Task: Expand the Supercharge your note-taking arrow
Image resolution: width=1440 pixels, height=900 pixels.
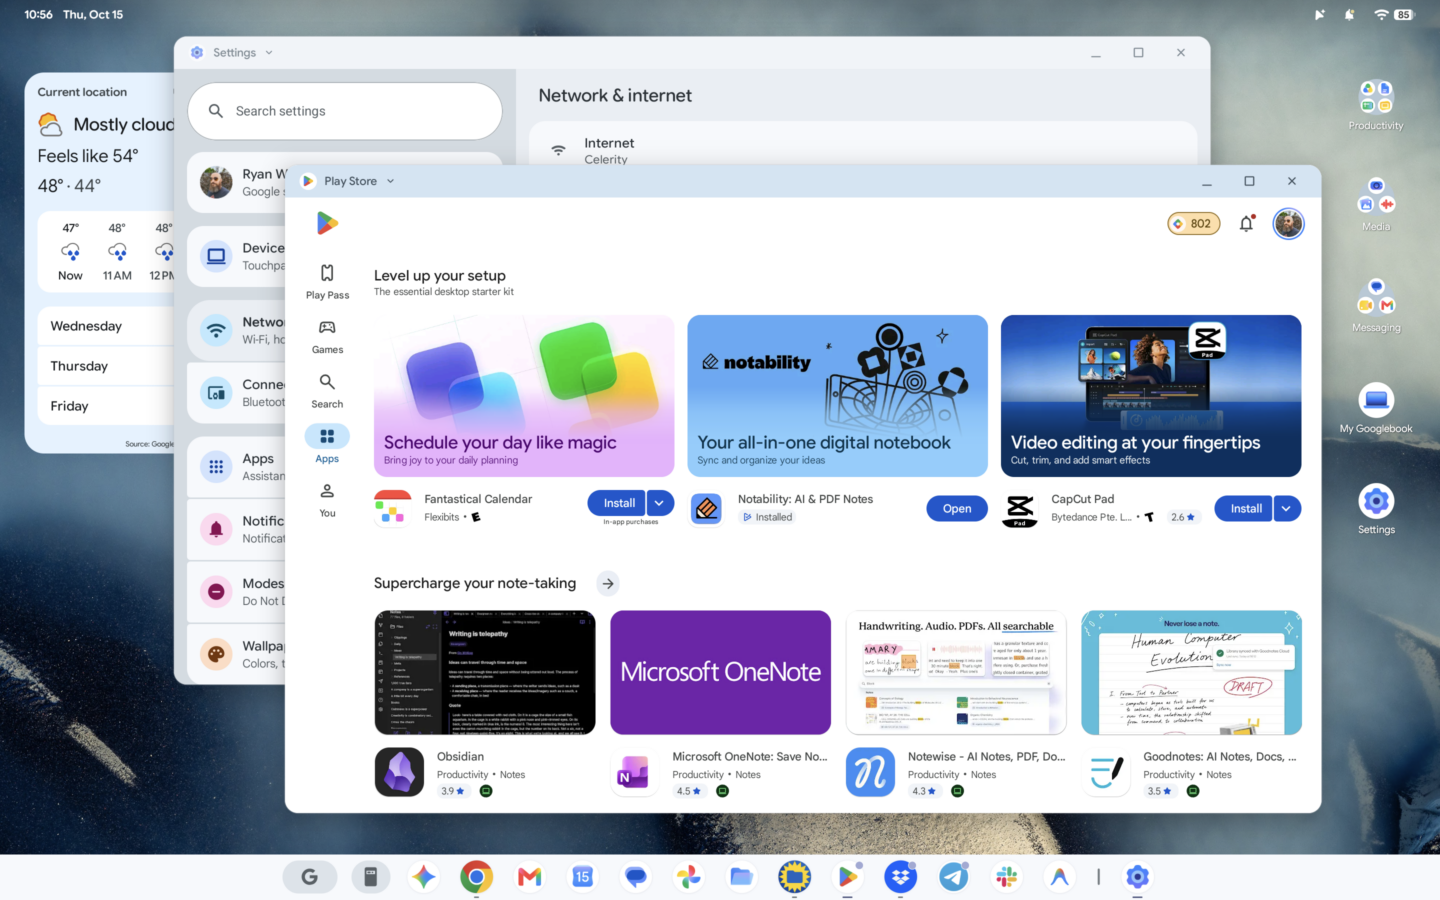Action: 608,583
